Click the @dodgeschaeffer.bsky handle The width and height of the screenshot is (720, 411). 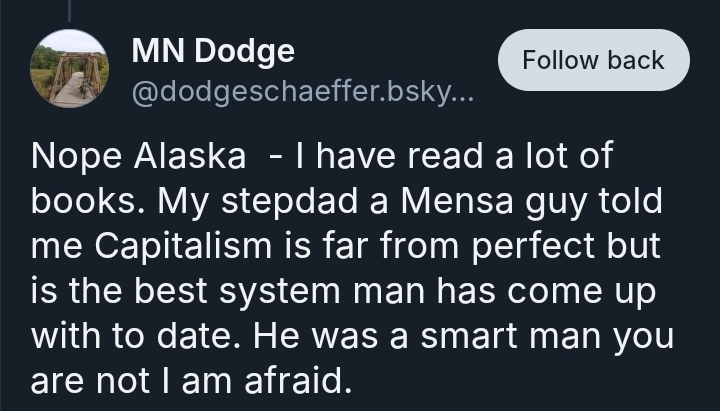coord(306,93)
